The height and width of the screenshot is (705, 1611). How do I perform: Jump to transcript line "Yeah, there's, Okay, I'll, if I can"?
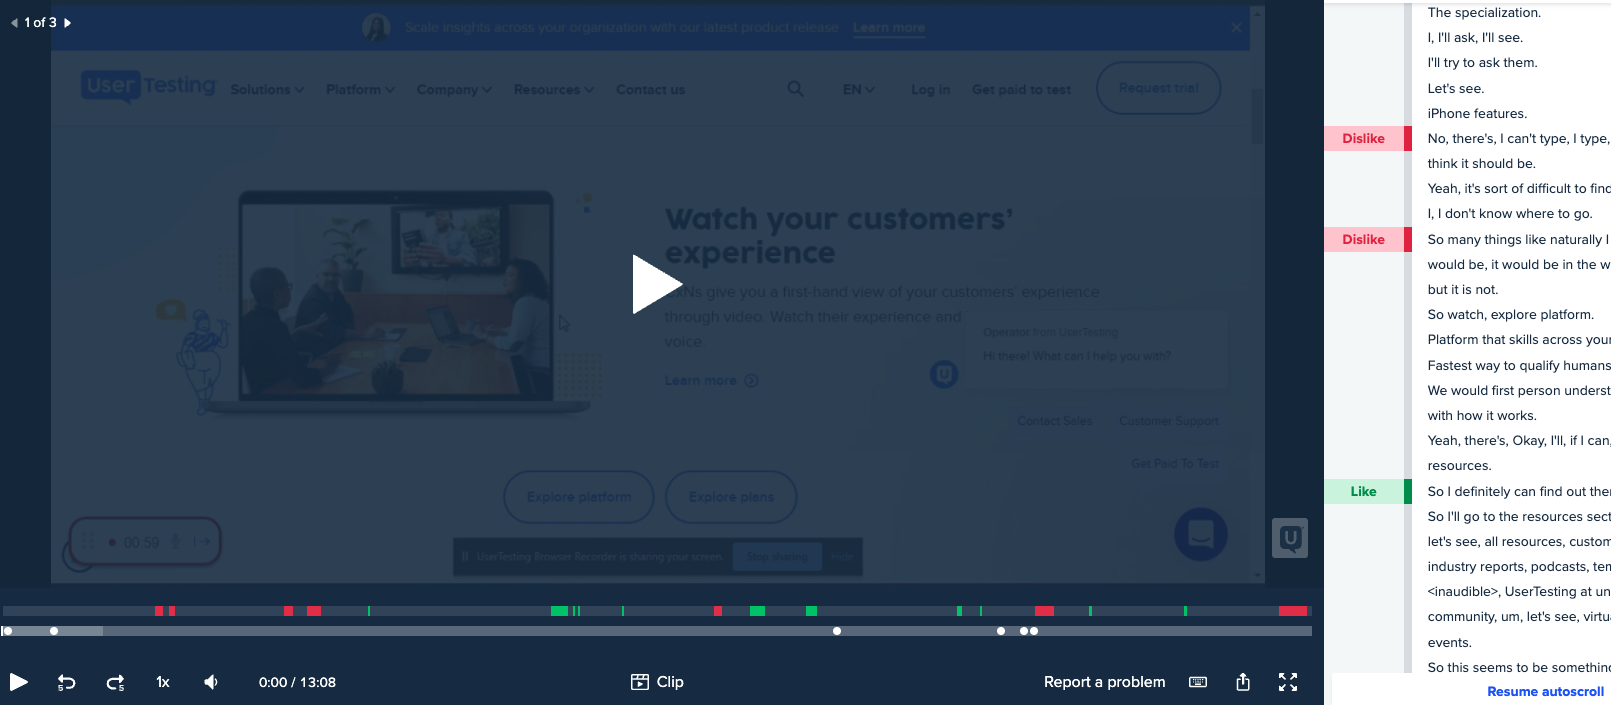point(1518,441)
